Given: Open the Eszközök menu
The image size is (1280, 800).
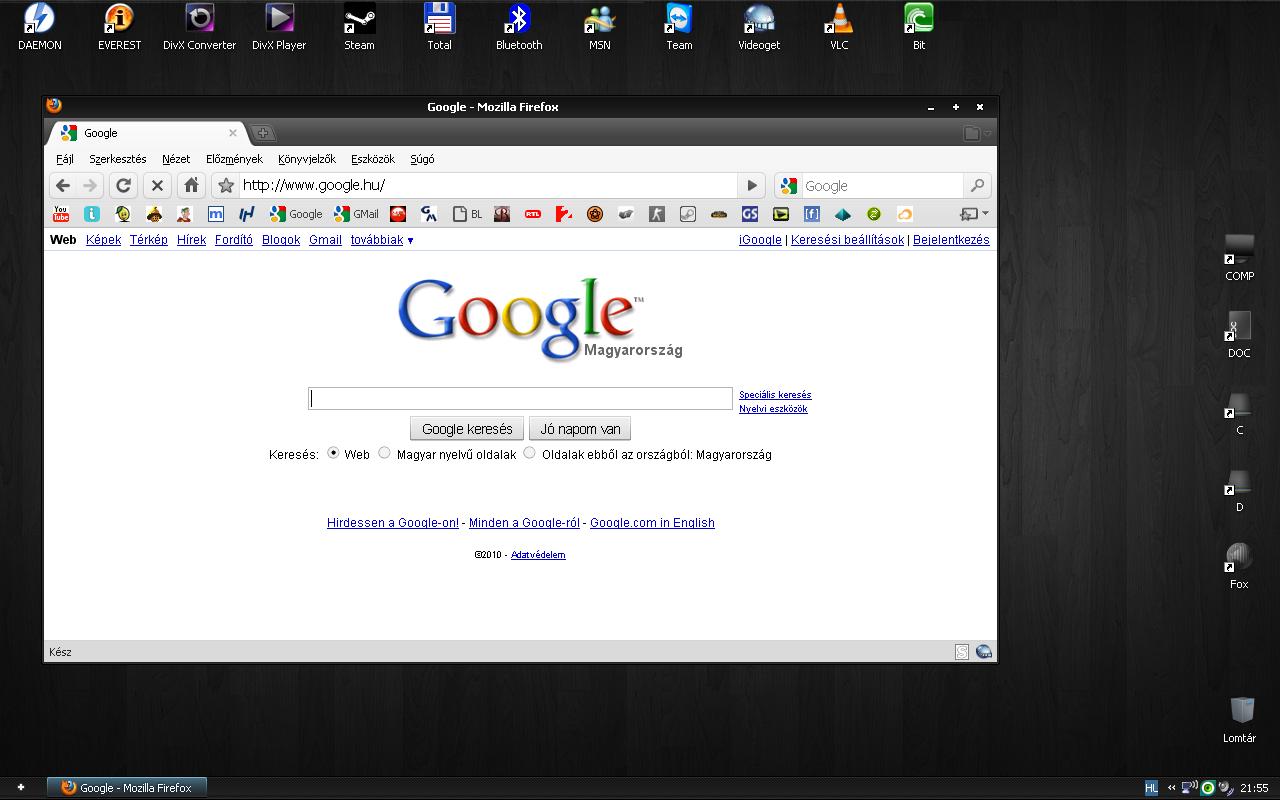Looking at the screenshot, I should (x=373, y=159).
